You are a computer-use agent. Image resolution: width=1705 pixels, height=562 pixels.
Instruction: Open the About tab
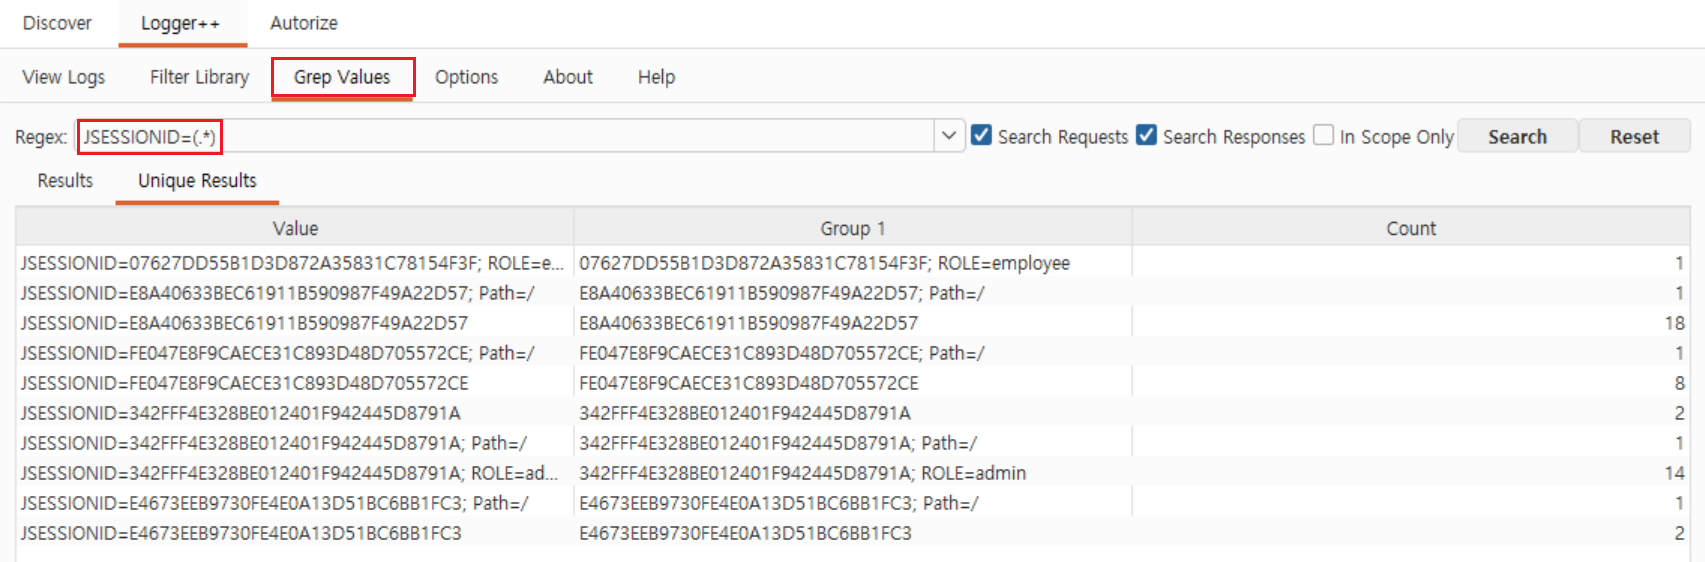pyautogui.click(x=568, y=77)
